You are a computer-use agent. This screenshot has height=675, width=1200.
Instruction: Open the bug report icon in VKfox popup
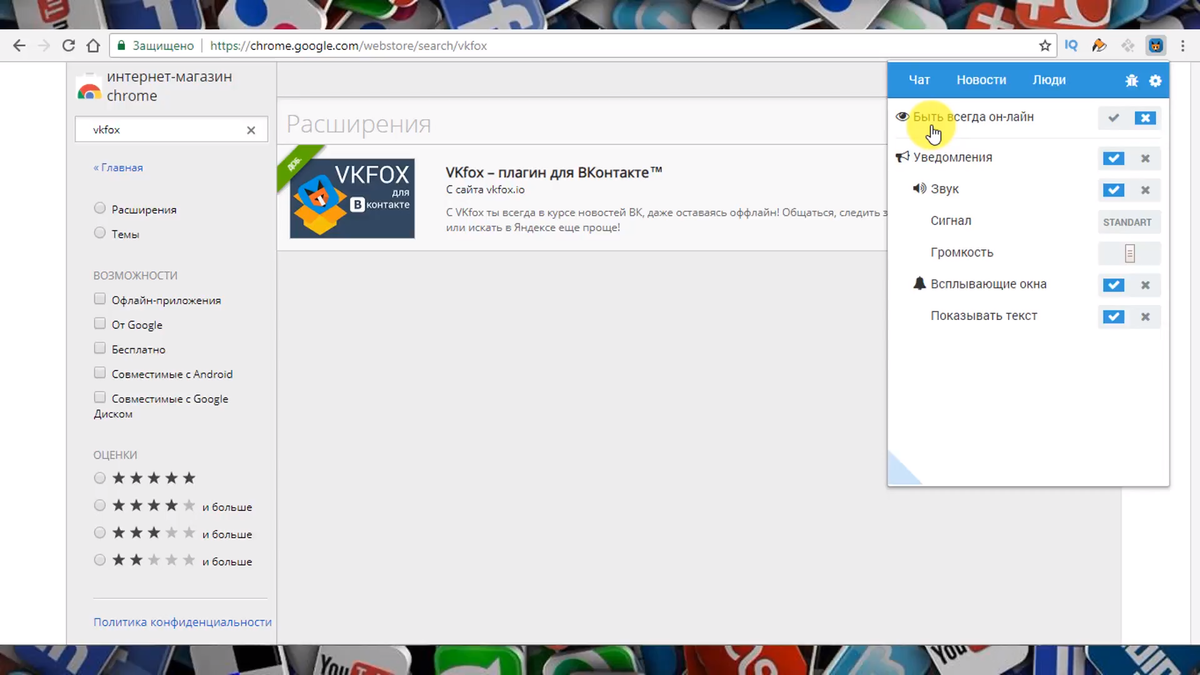(1132, 80)
